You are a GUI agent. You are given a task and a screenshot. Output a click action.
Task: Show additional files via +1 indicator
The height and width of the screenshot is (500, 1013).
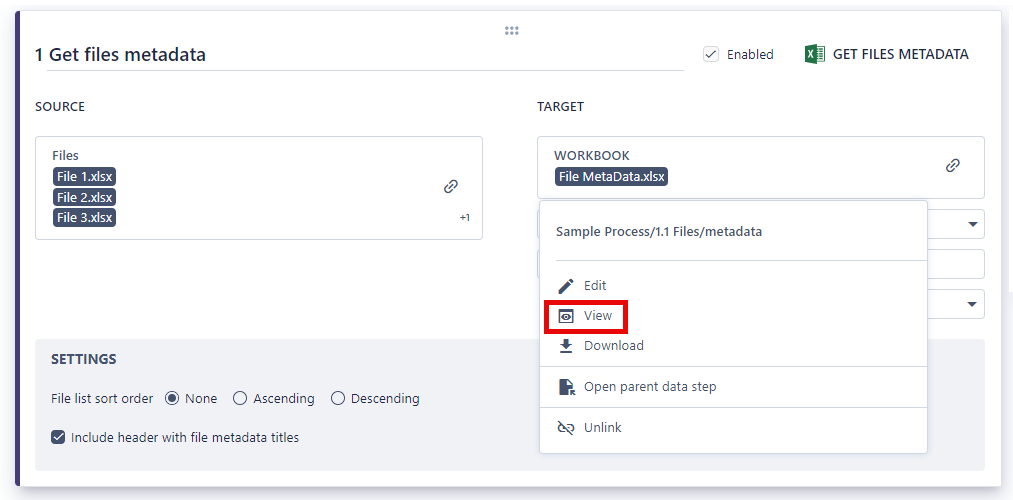465,218
